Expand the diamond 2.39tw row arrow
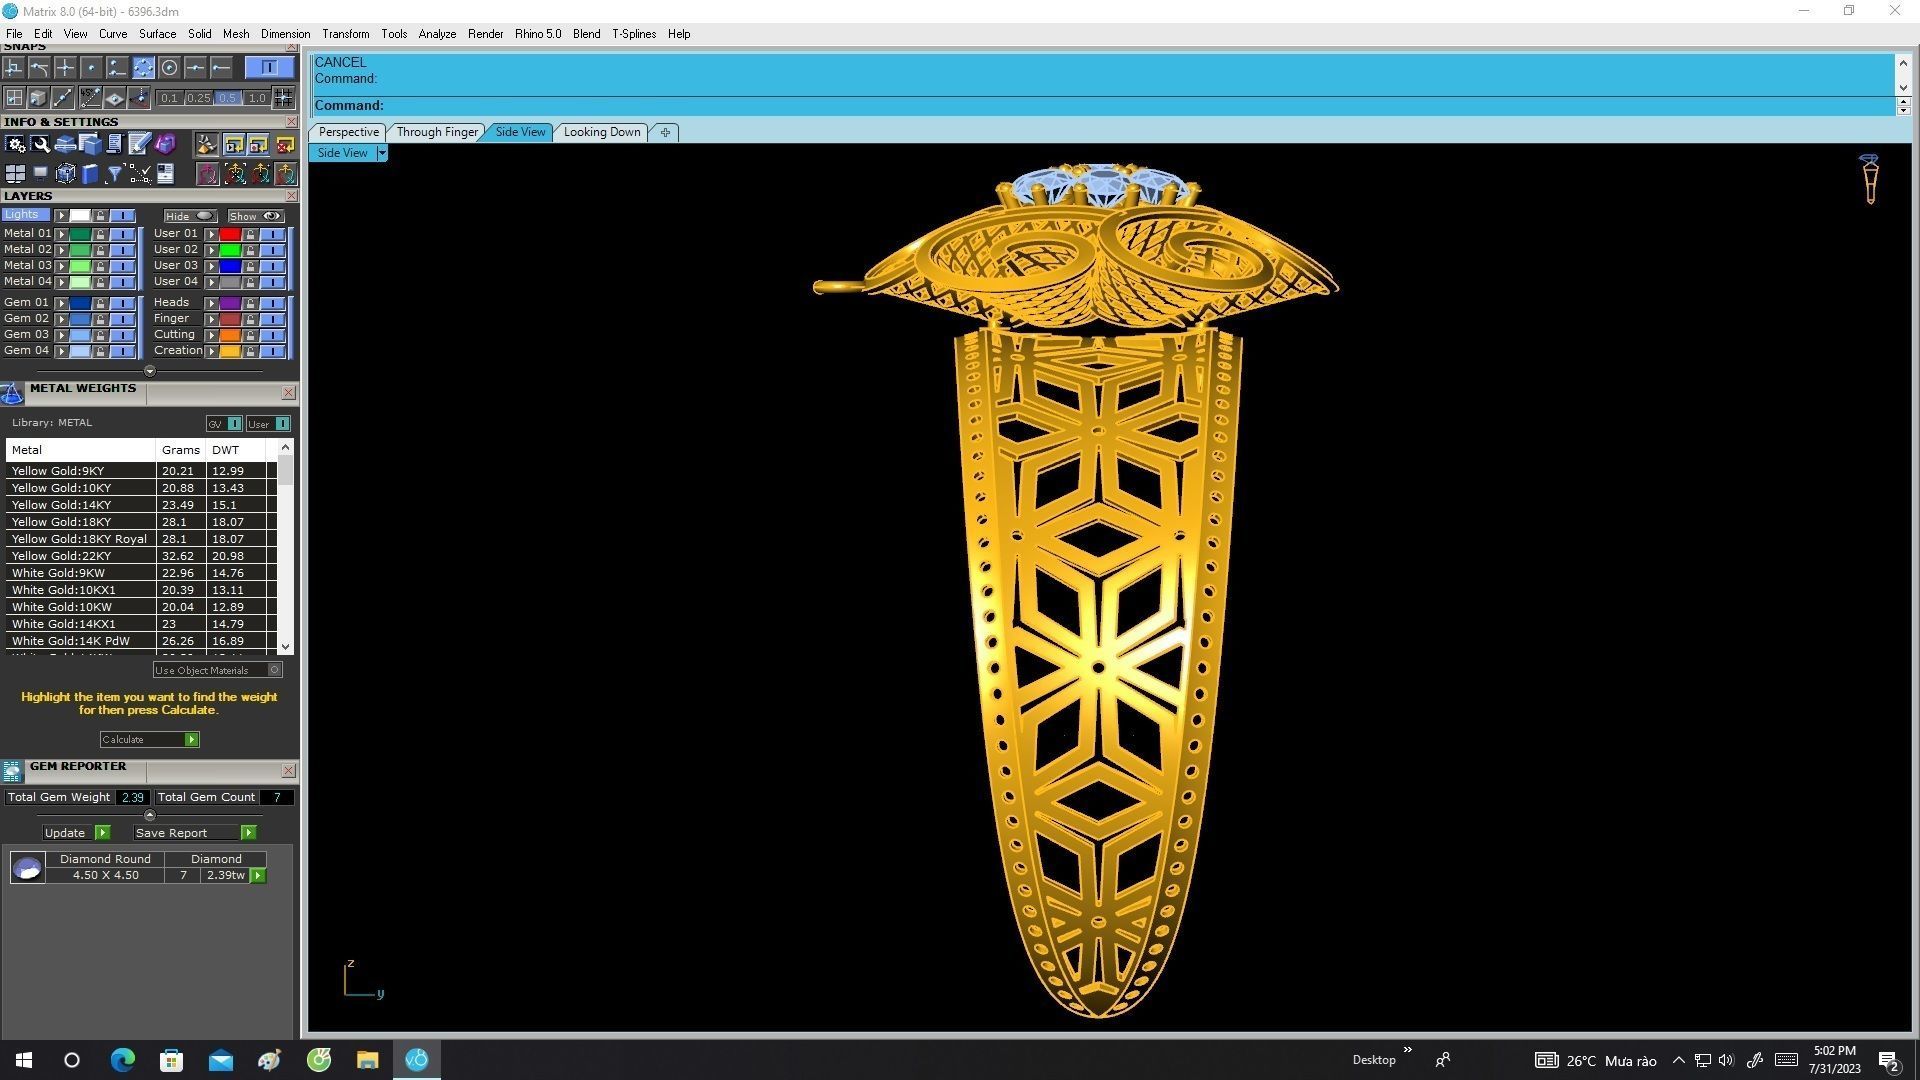1920x1080 pixels. point(258,876)
